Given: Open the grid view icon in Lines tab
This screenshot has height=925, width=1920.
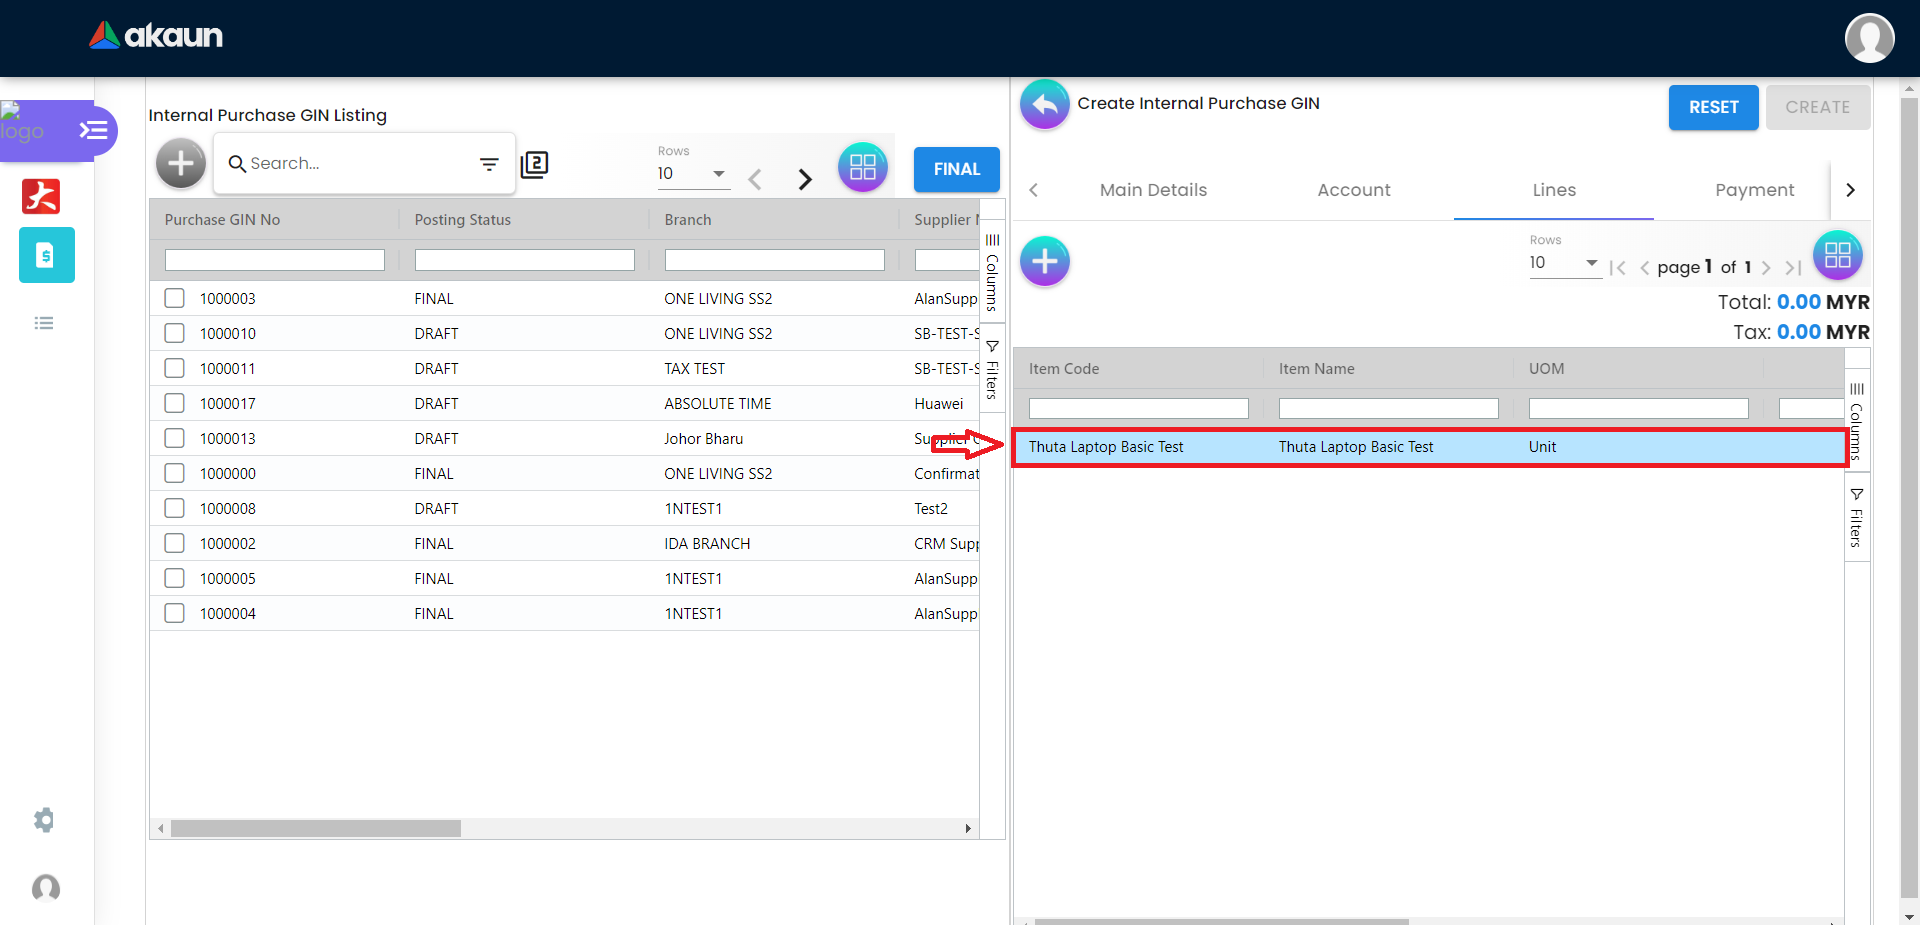Looking at the screenshot, I should tap(1837, 255).
